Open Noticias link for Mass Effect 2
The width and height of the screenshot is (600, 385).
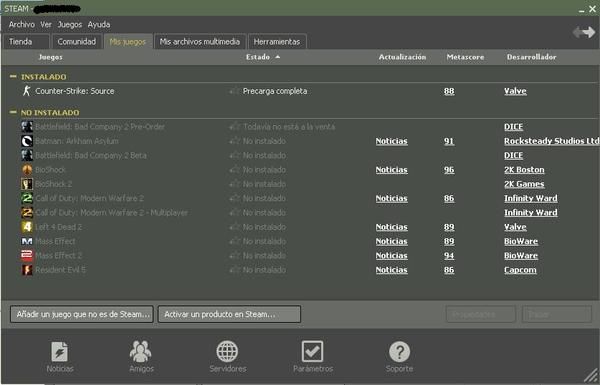click(x=391, y=256)
